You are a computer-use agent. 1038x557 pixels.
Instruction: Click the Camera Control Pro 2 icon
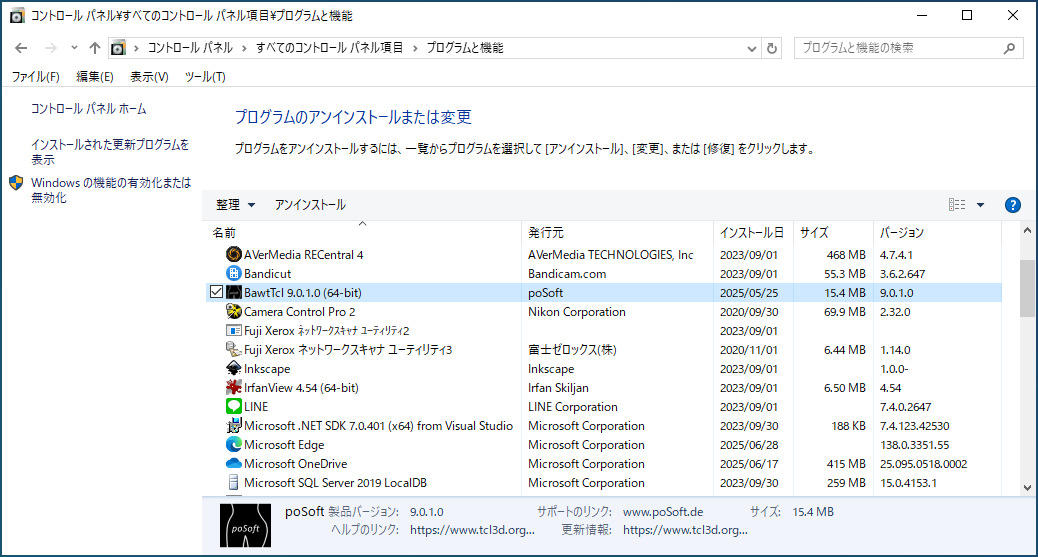[x=233, y=311]
